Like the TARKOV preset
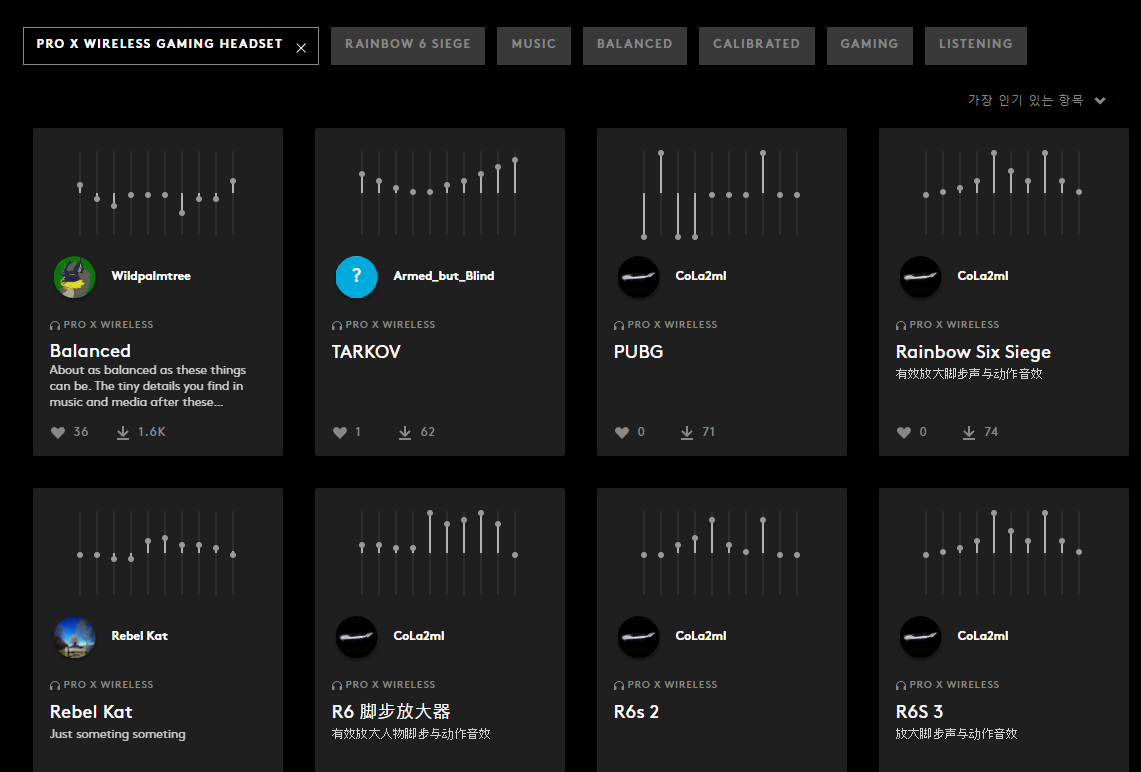This screenshot has width=1141, height=772. (340, 432)
